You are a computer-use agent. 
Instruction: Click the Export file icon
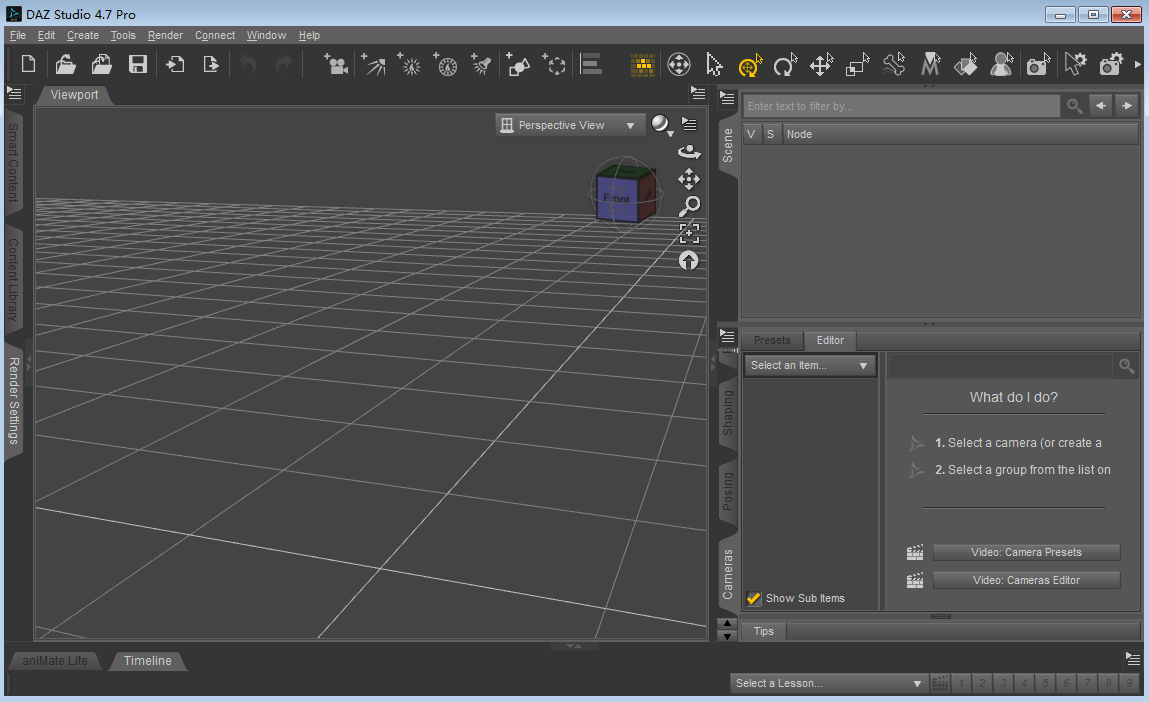pyautogui.click(x=210, y=64)
